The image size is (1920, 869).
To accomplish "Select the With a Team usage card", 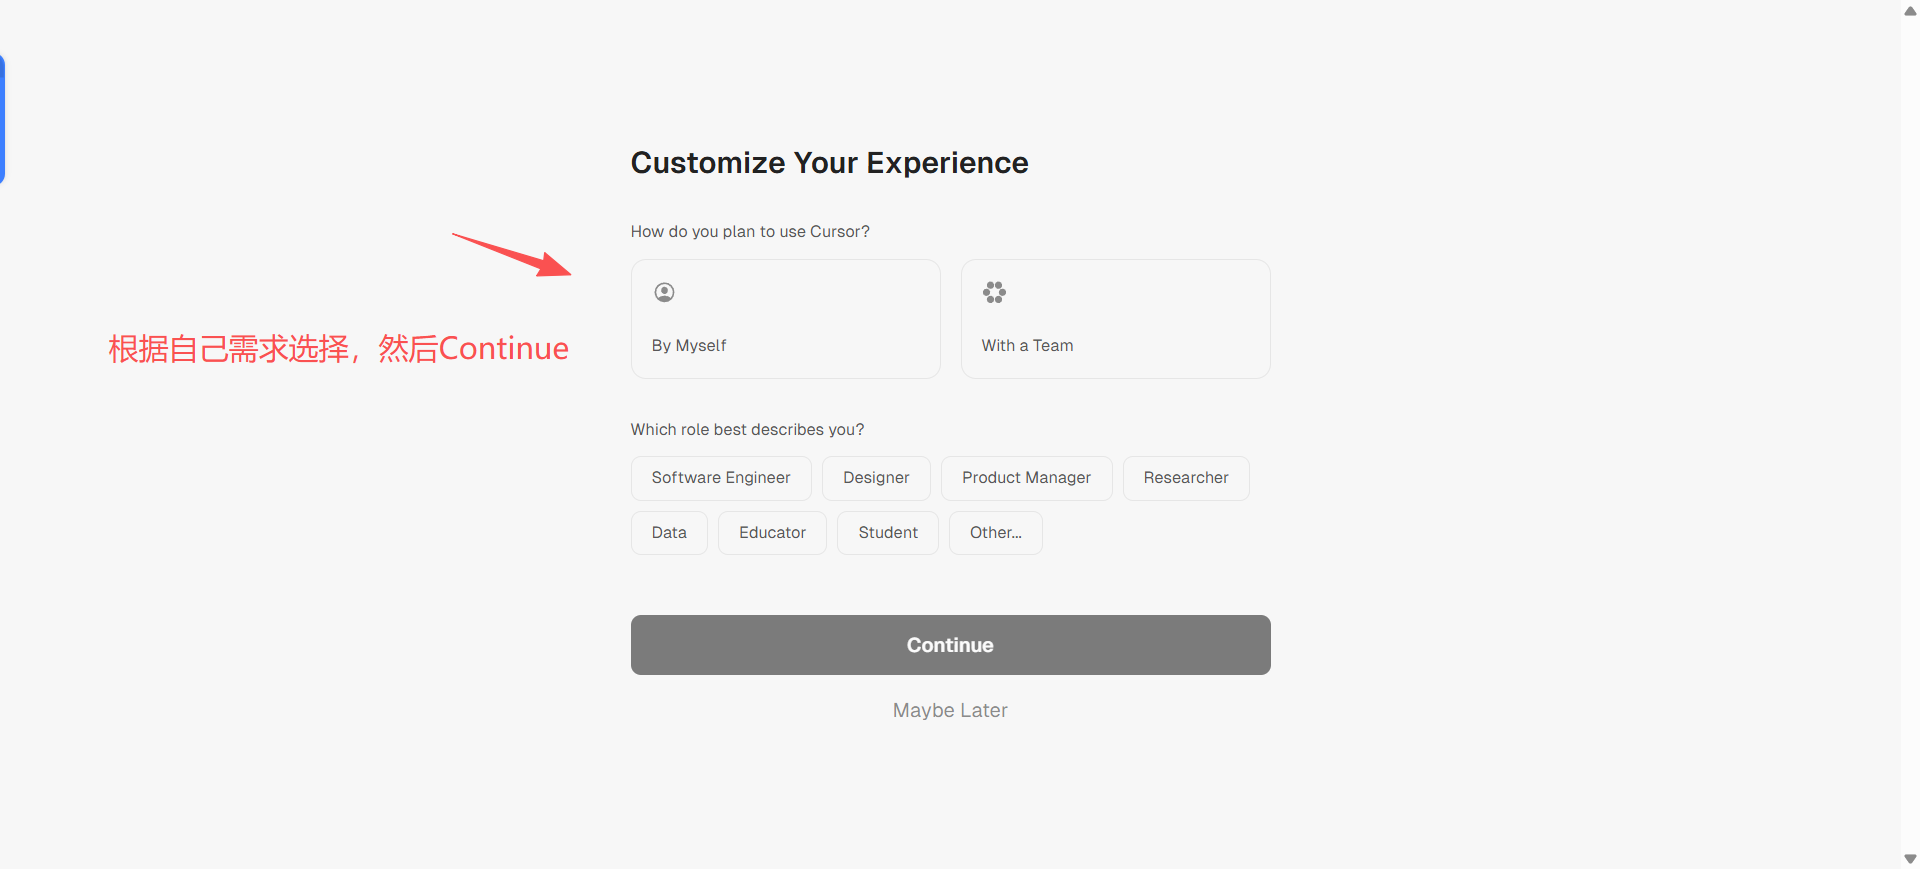I will click(1115, 319).
